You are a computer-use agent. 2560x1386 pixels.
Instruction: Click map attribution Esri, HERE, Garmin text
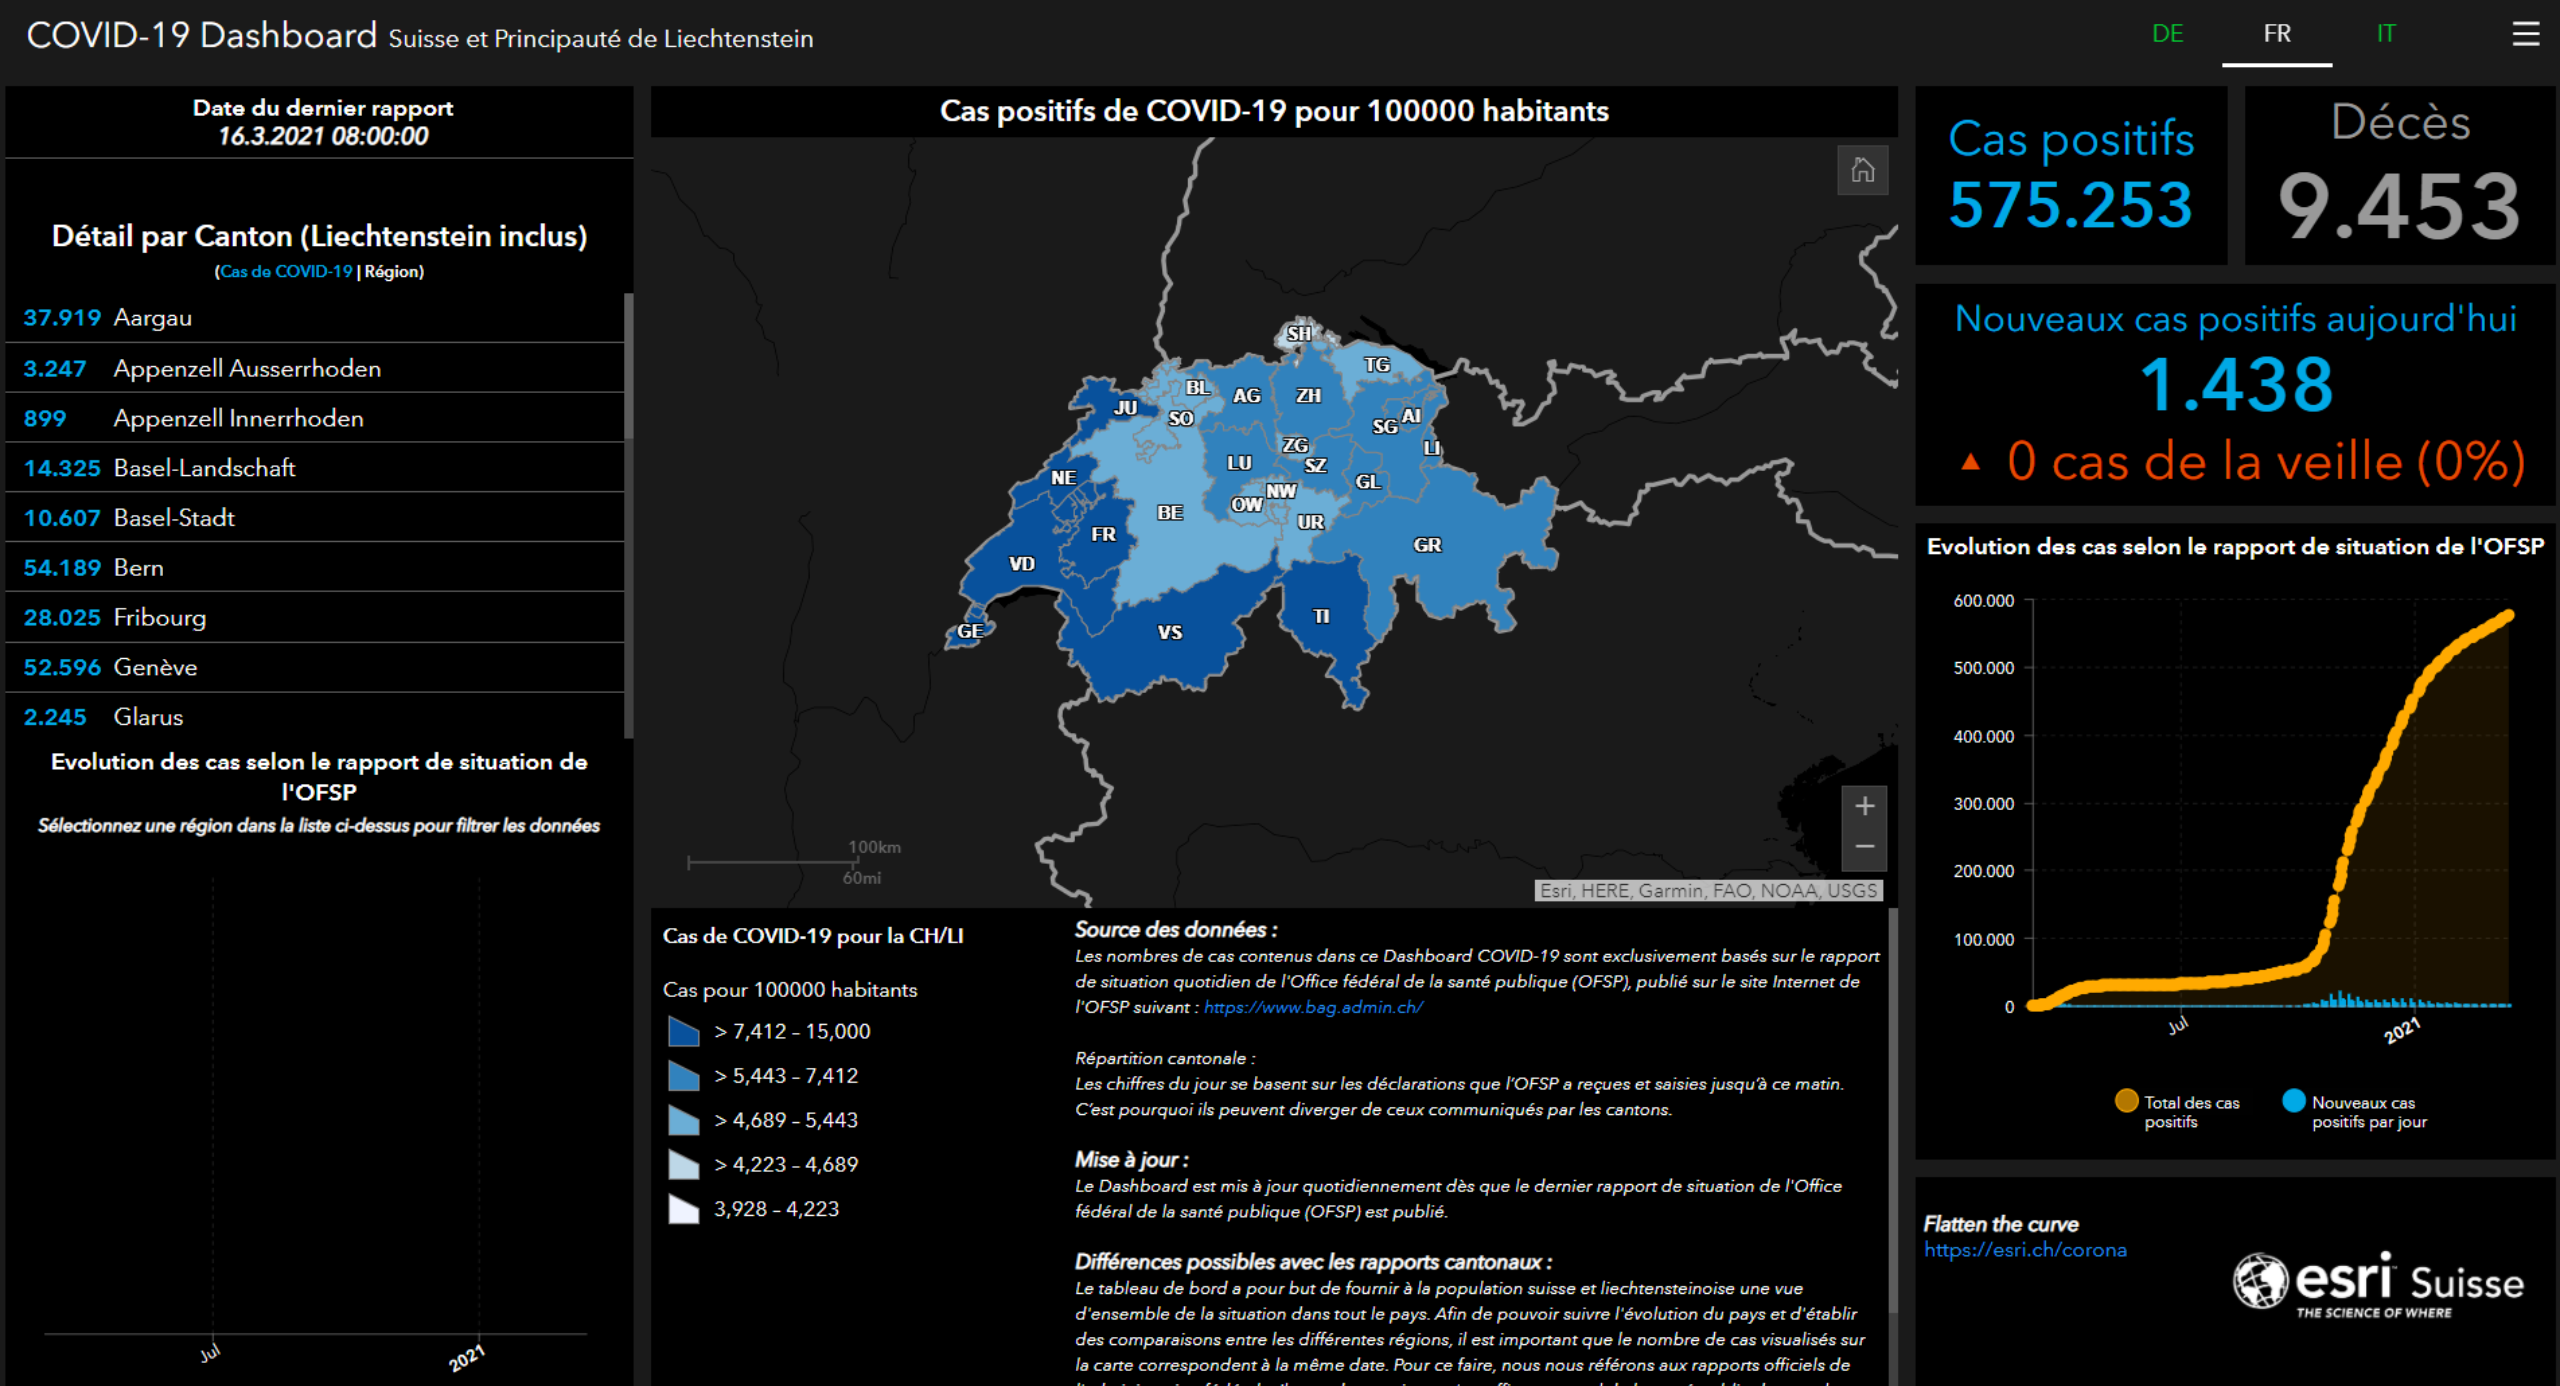coord(1709,890)
